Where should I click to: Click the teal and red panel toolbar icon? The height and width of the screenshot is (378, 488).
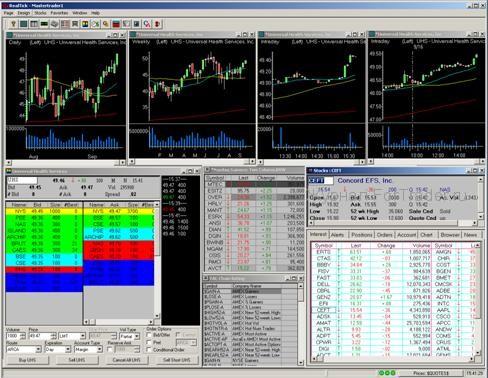click(x=116, y=24)
